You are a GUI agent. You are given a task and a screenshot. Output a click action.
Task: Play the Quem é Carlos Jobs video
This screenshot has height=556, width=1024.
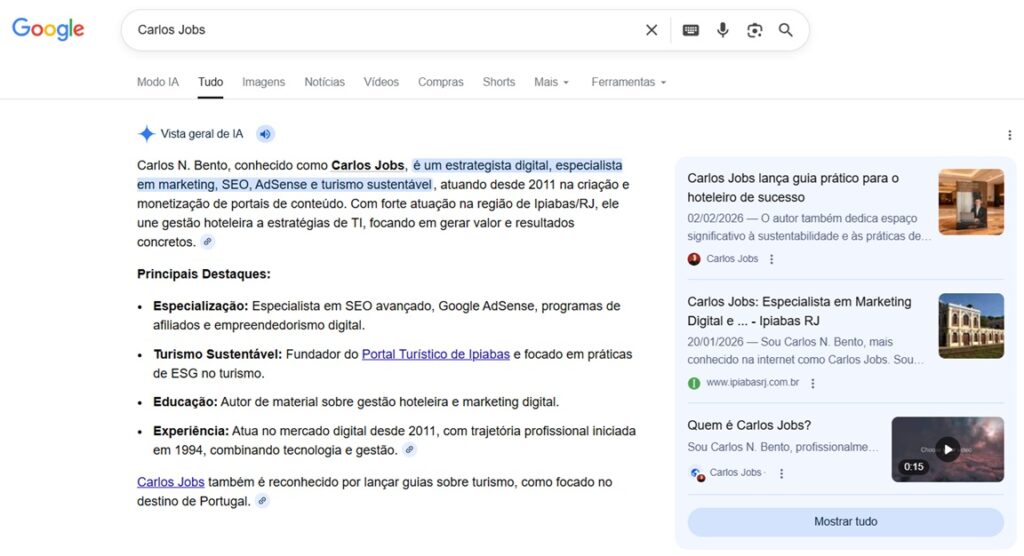coord(947,449)
